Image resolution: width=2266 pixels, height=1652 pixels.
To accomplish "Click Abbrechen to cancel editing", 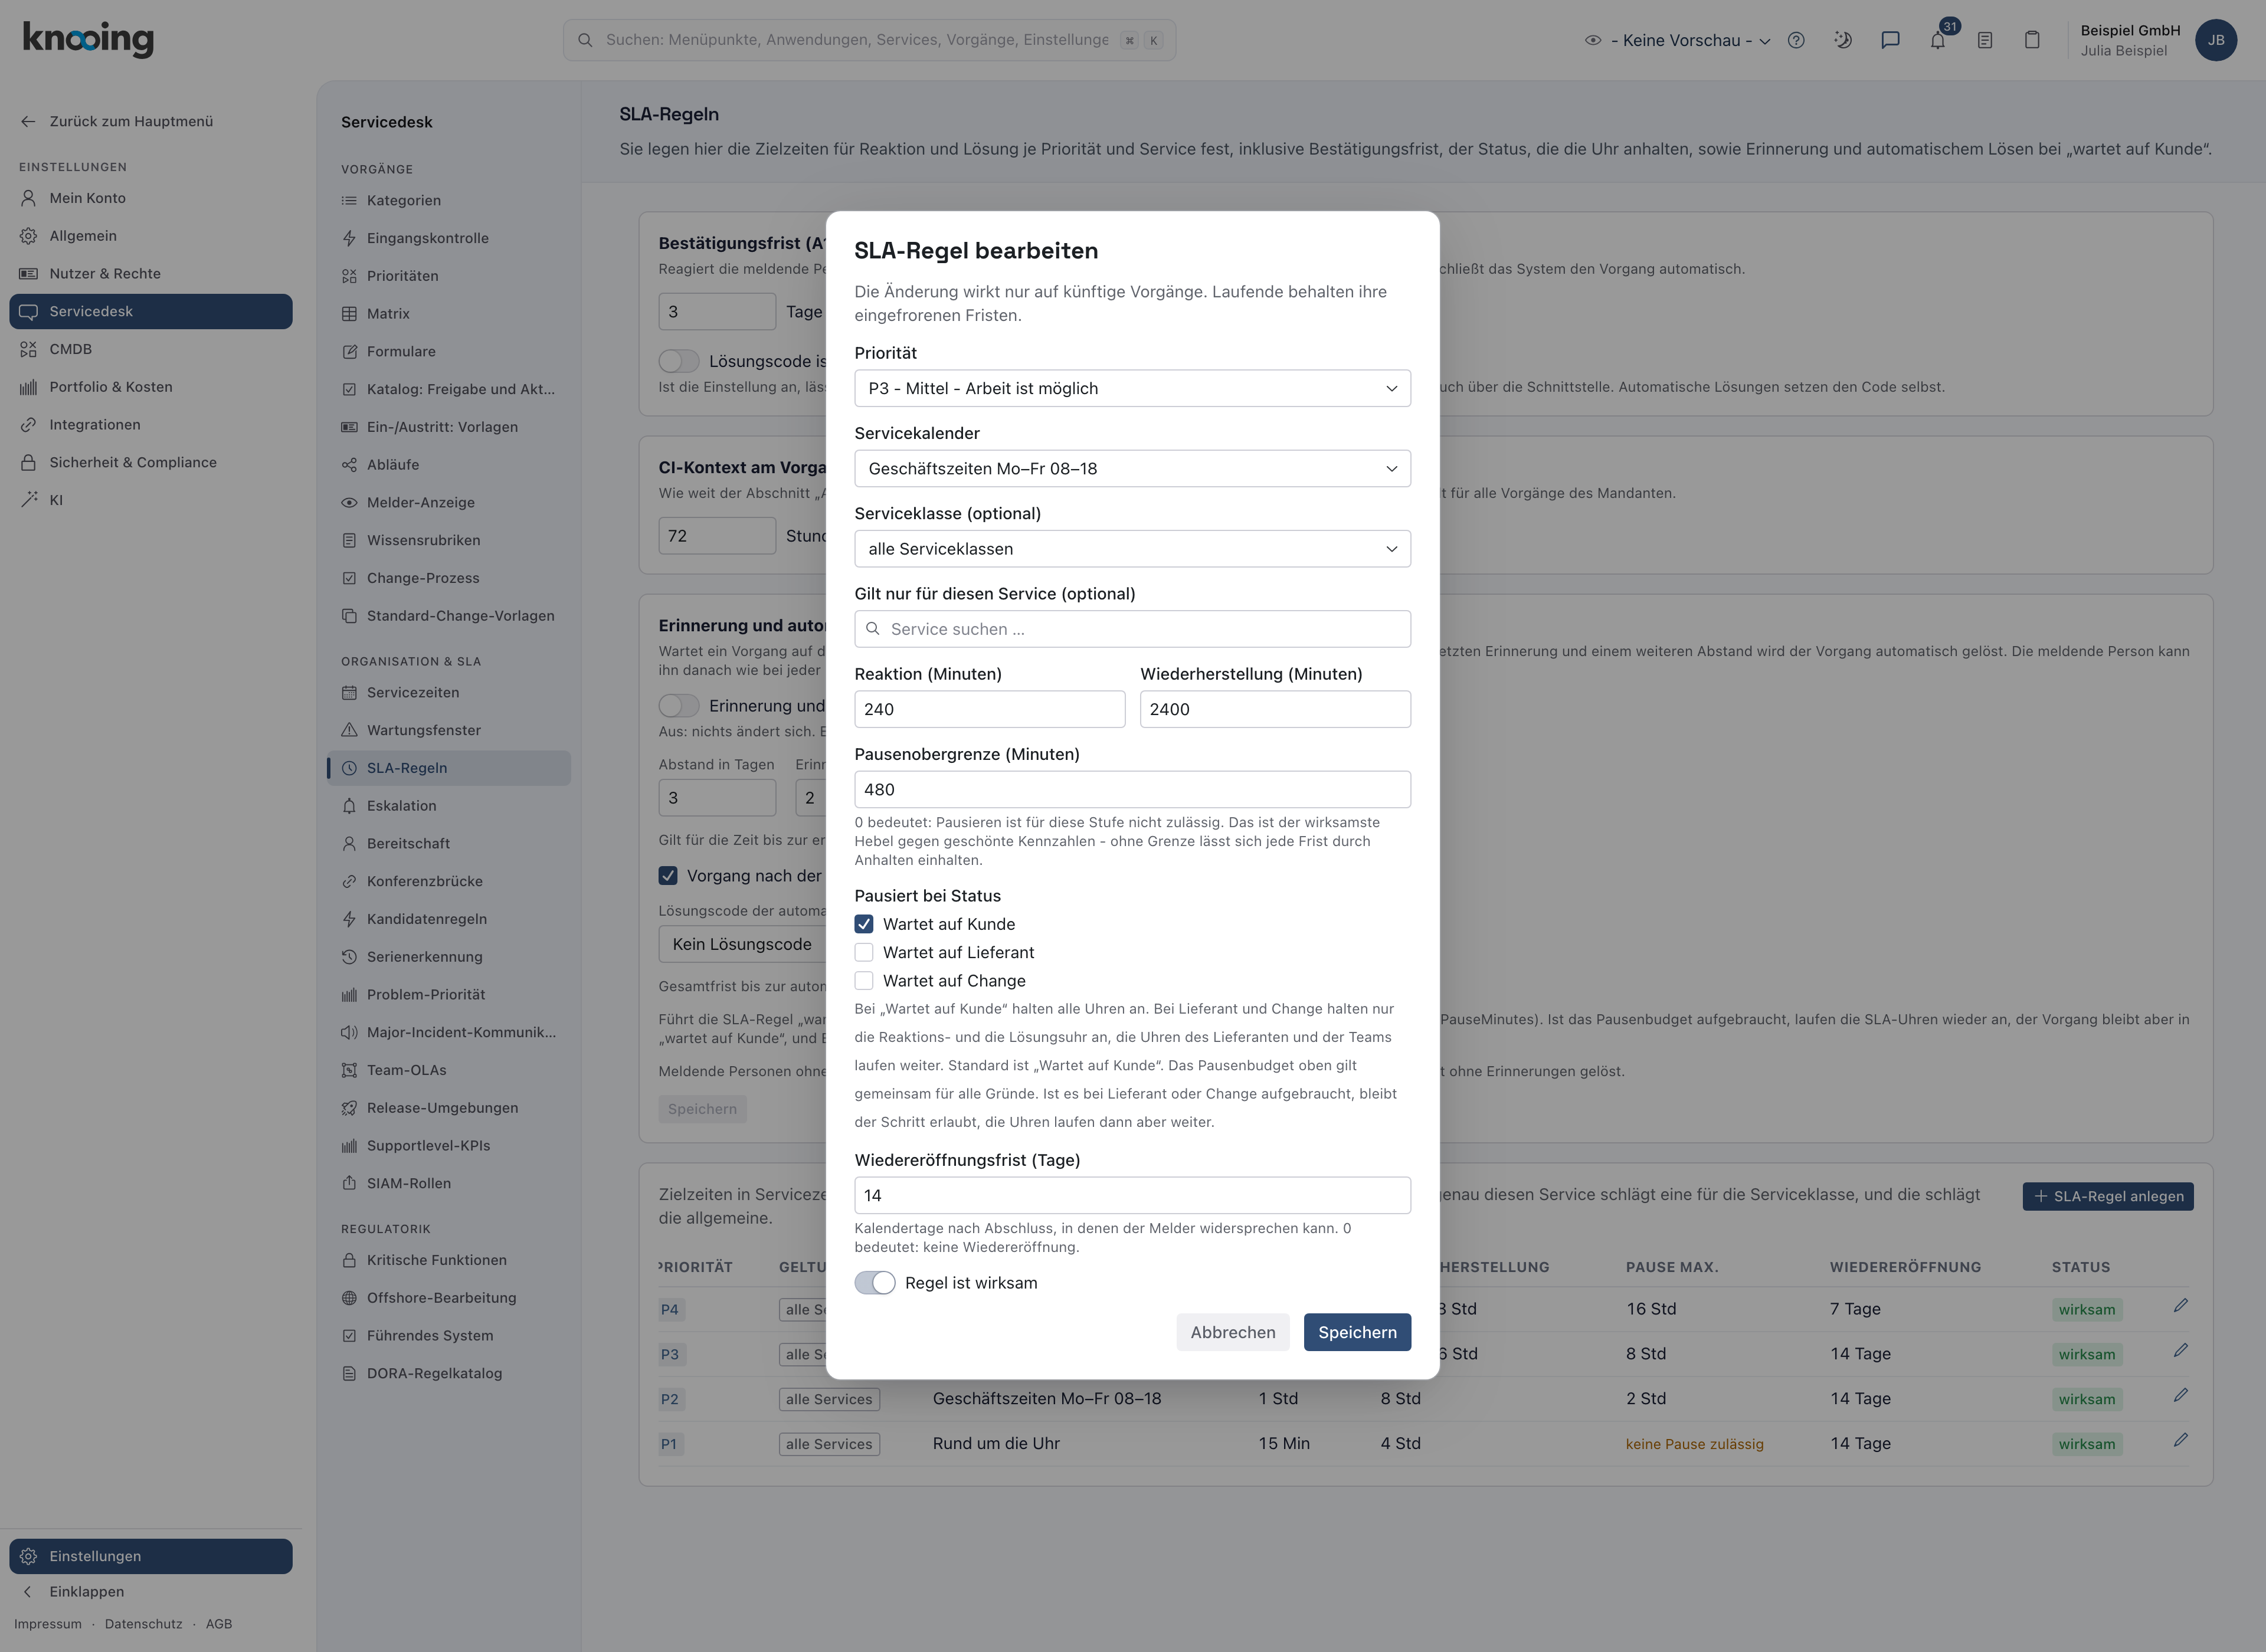I will pyautogui.click(x=1233, y=1332).
